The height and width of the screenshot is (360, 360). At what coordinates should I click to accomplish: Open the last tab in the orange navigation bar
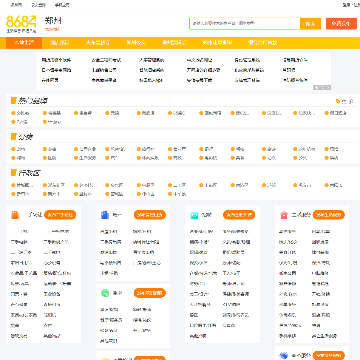click(262, 43)
